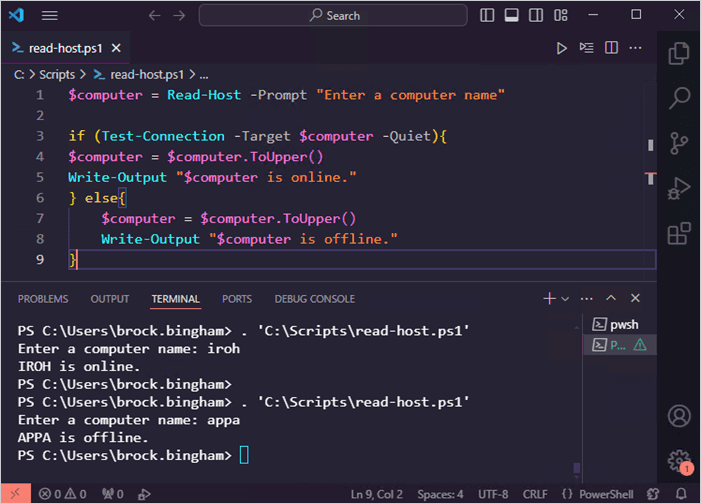Screen dimensions: 701x504
Task: Close the read-host.ps1 tab
Action: (x=116, y=48)
